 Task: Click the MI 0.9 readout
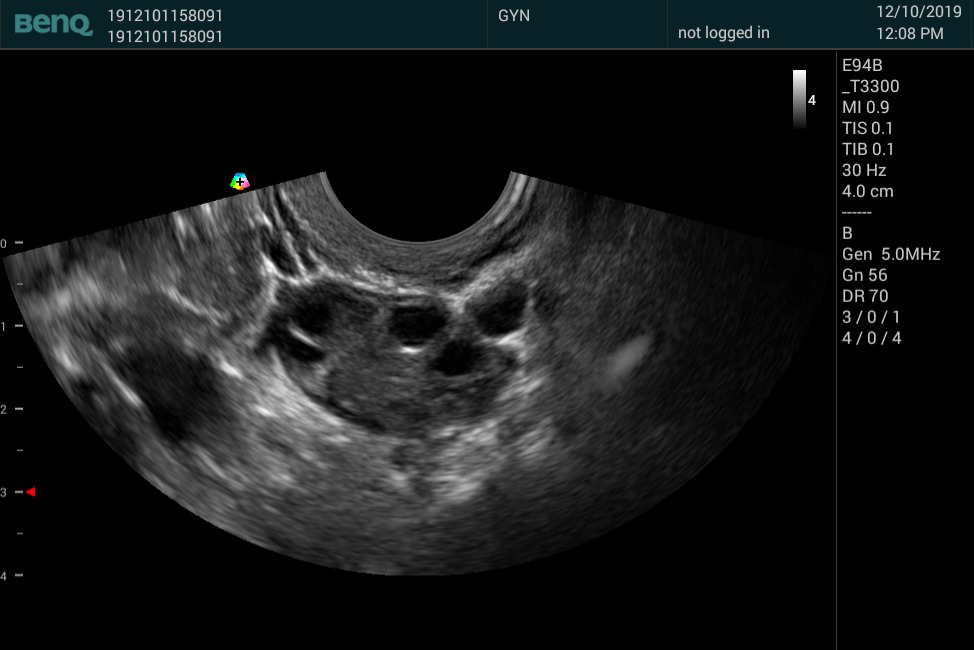[x=865, y=108]
